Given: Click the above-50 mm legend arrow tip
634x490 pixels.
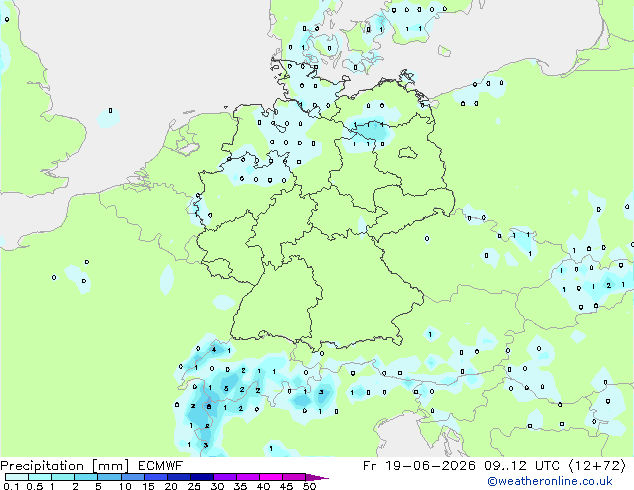Looking at the screenshot, I should point(317,477).
